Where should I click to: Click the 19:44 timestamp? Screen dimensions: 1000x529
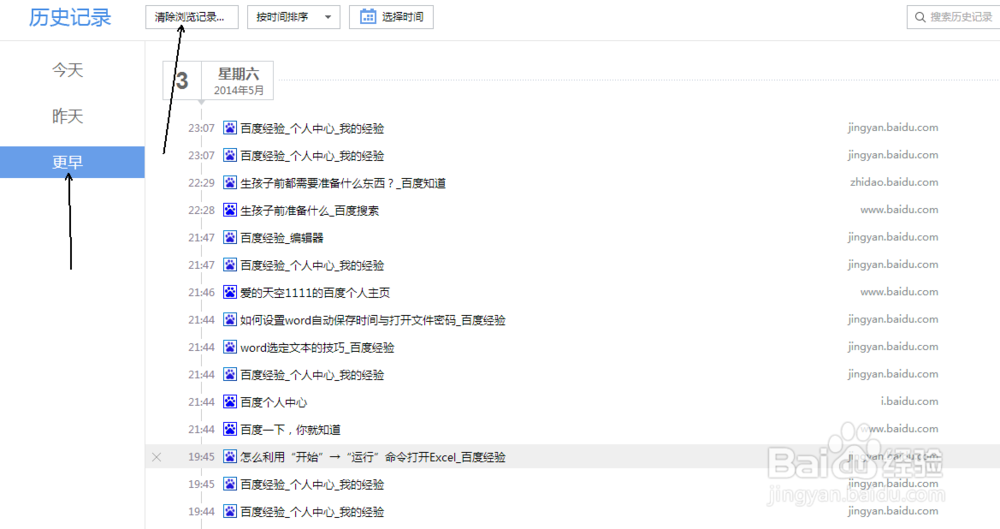click(x=202, y=512)
